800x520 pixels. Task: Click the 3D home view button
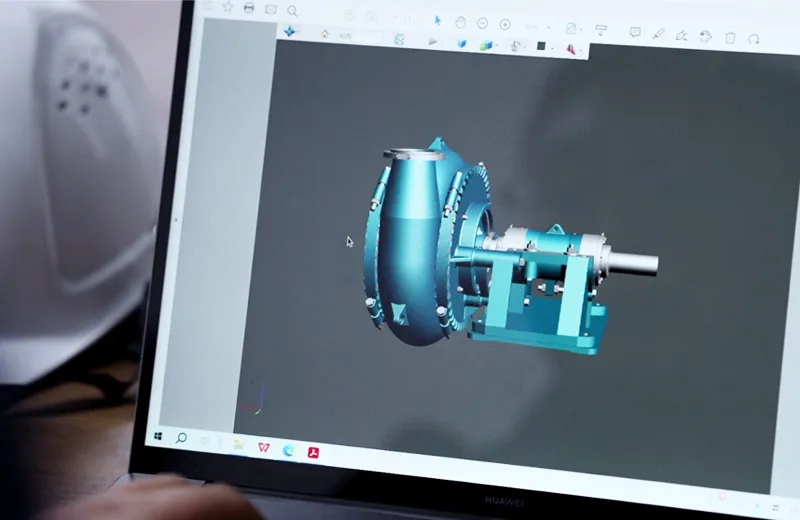tap(325, 34)
